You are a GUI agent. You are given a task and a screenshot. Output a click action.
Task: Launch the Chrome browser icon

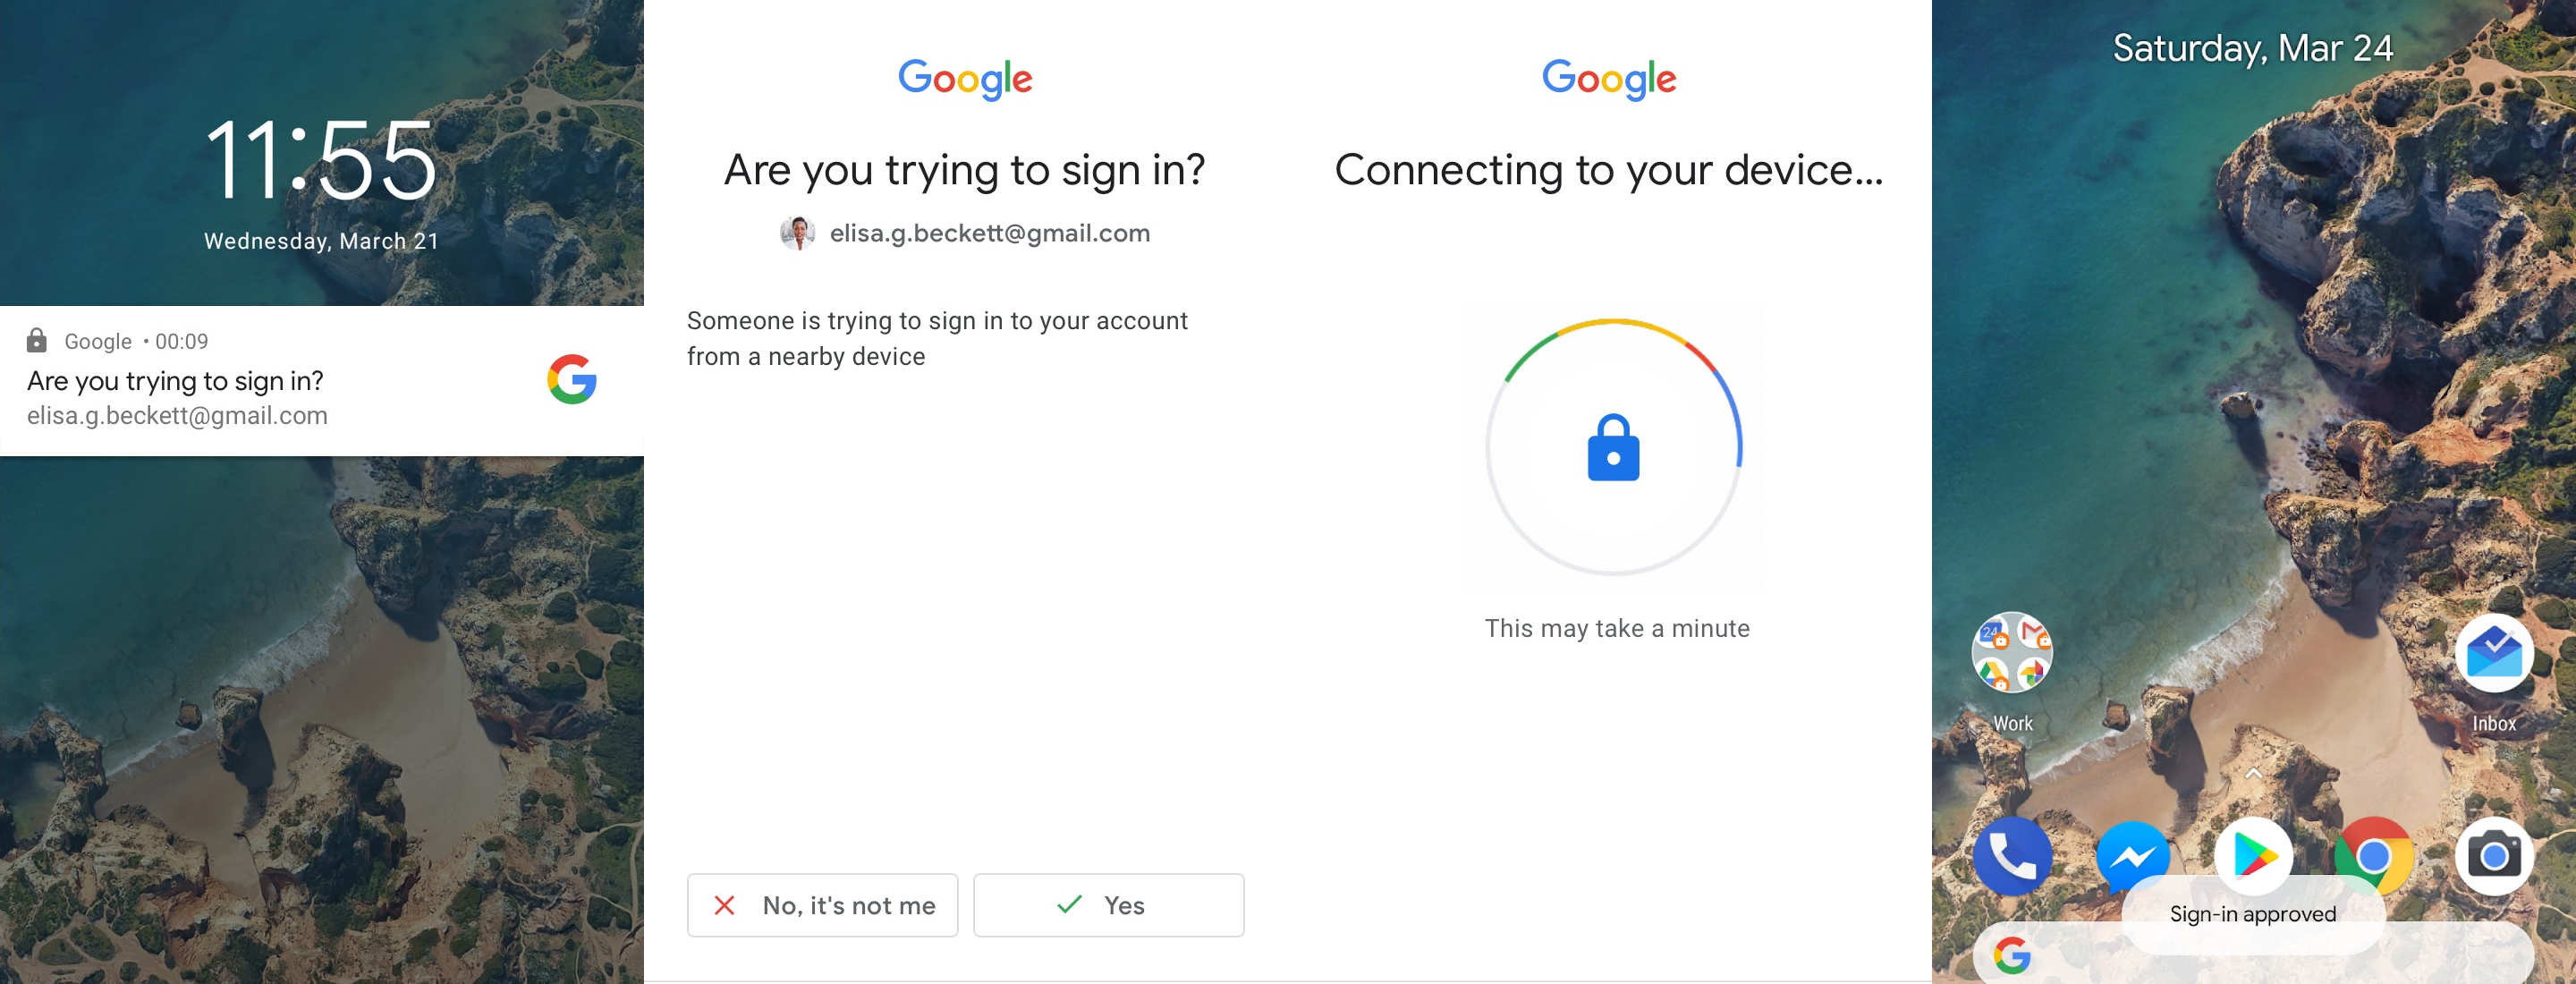pyautogui.click(x=2373, y=856)
